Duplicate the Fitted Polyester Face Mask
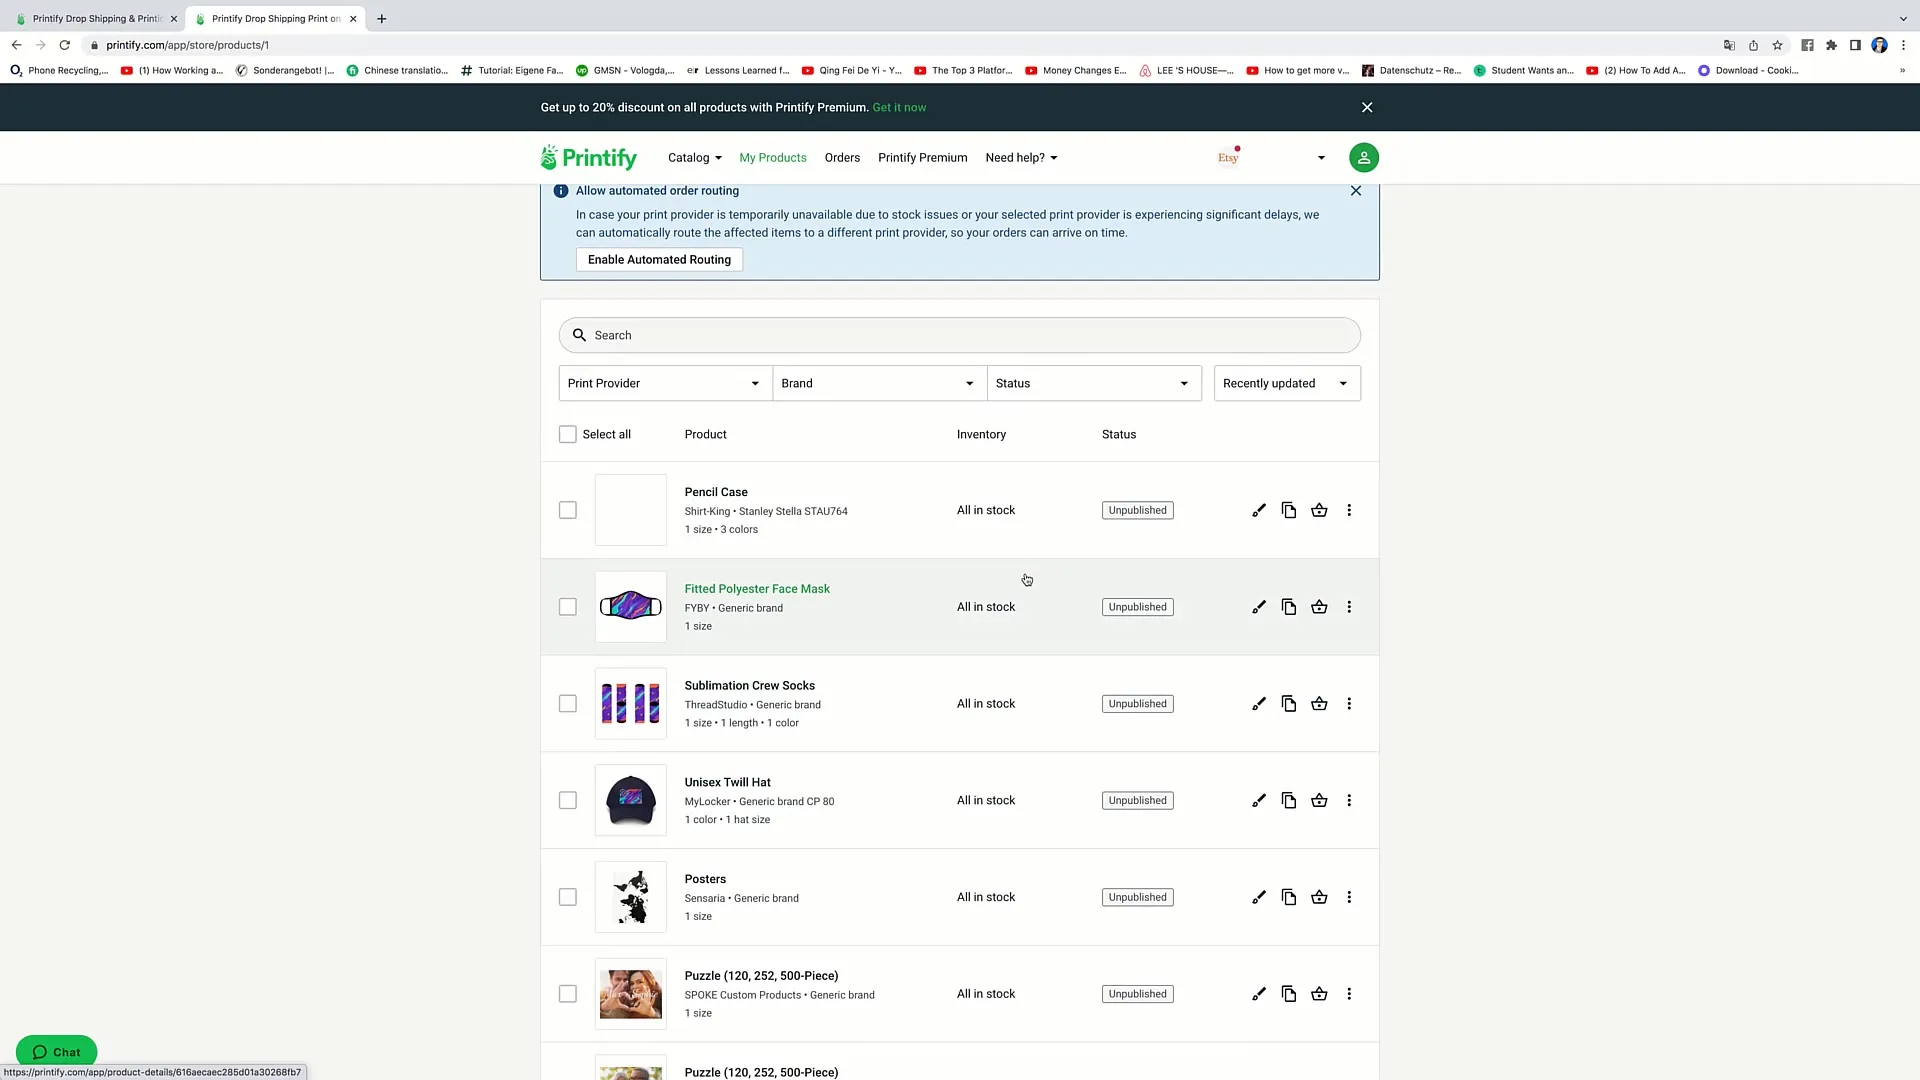This screenshot has height=1080, width=1920. (1289, 607)
